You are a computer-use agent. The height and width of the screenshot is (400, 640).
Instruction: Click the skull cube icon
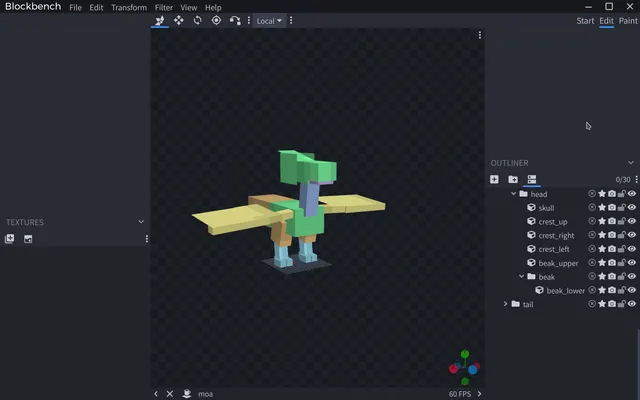coord(531,207)
